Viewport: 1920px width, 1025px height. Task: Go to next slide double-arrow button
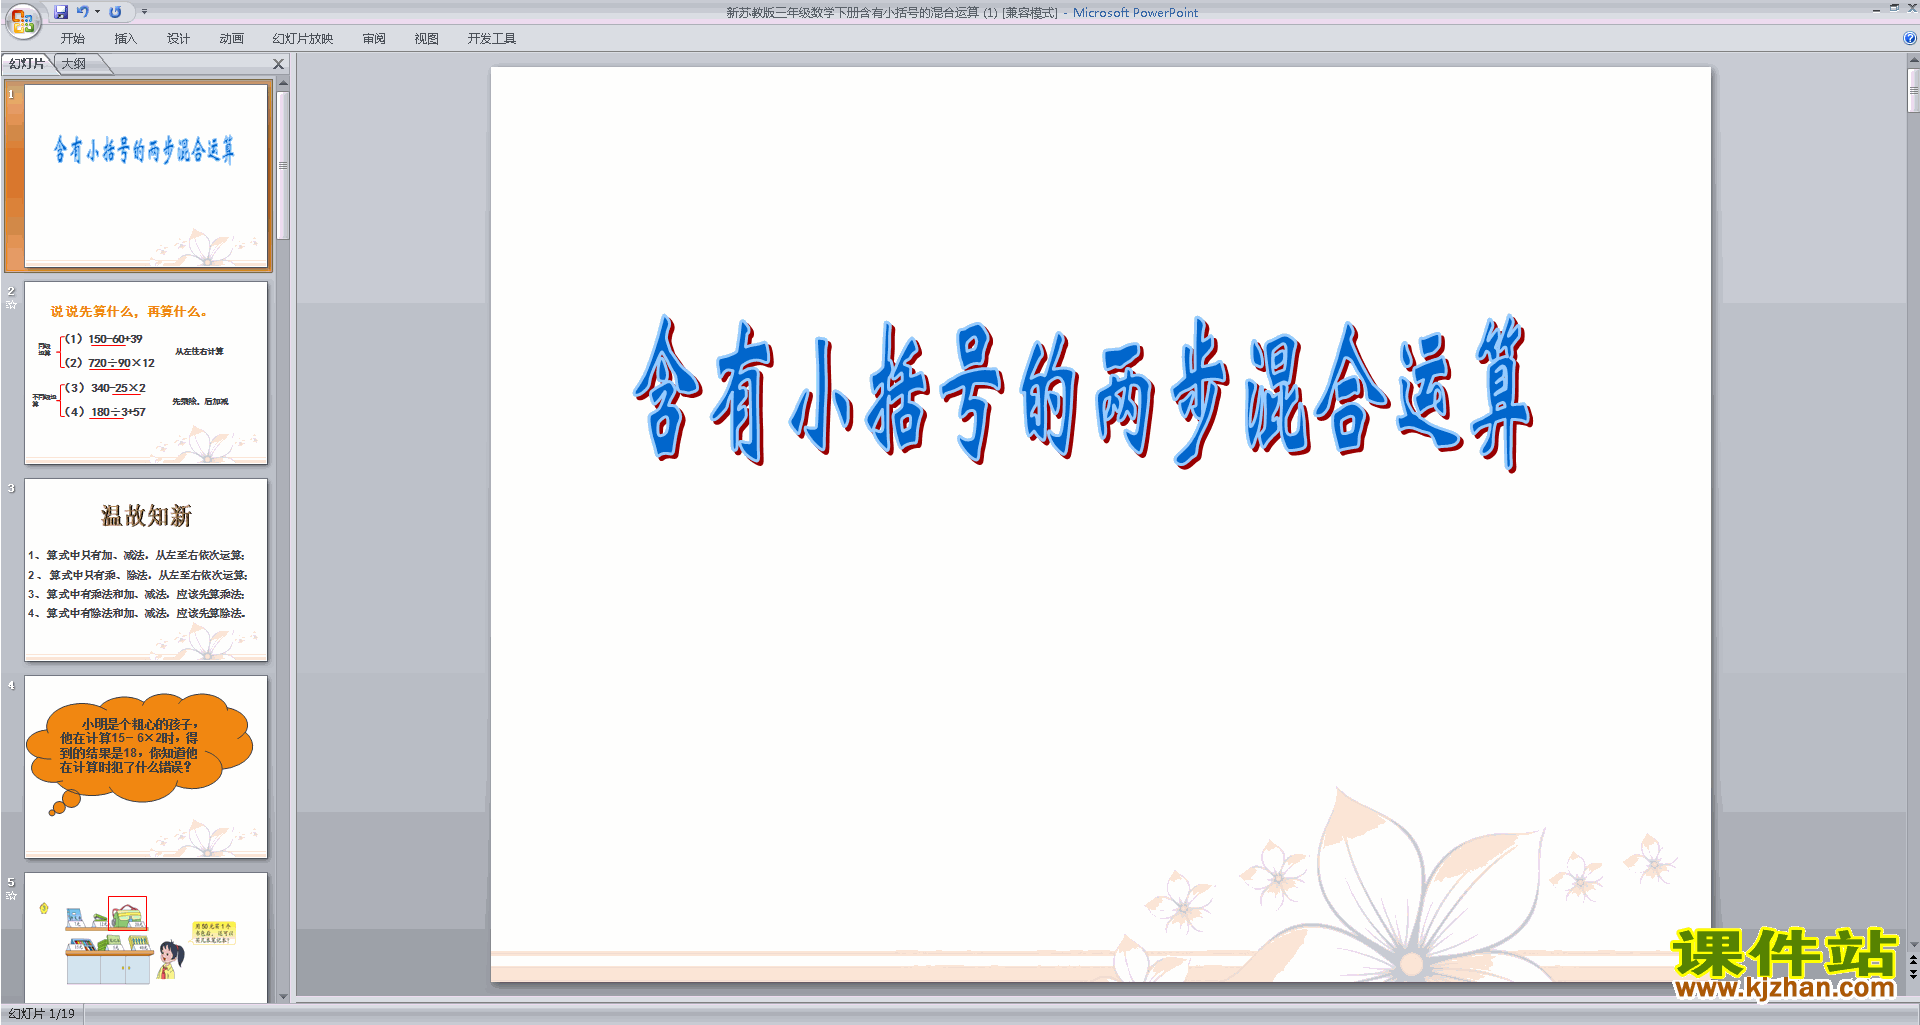pos(1913,974)
